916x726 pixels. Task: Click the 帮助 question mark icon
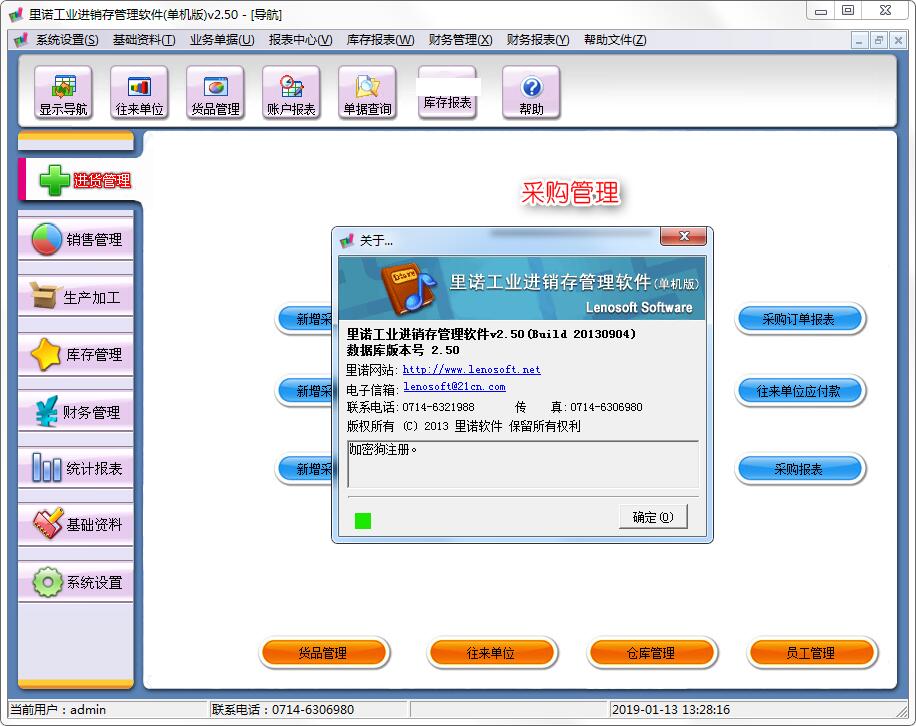[531, 93]
